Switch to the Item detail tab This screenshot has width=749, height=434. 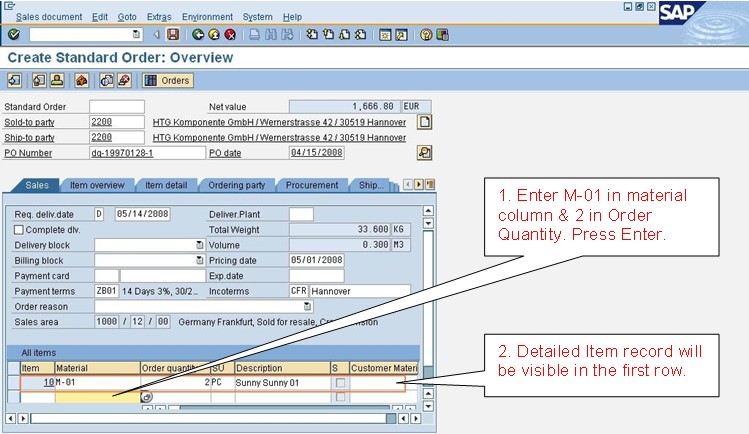click(165, 186)
